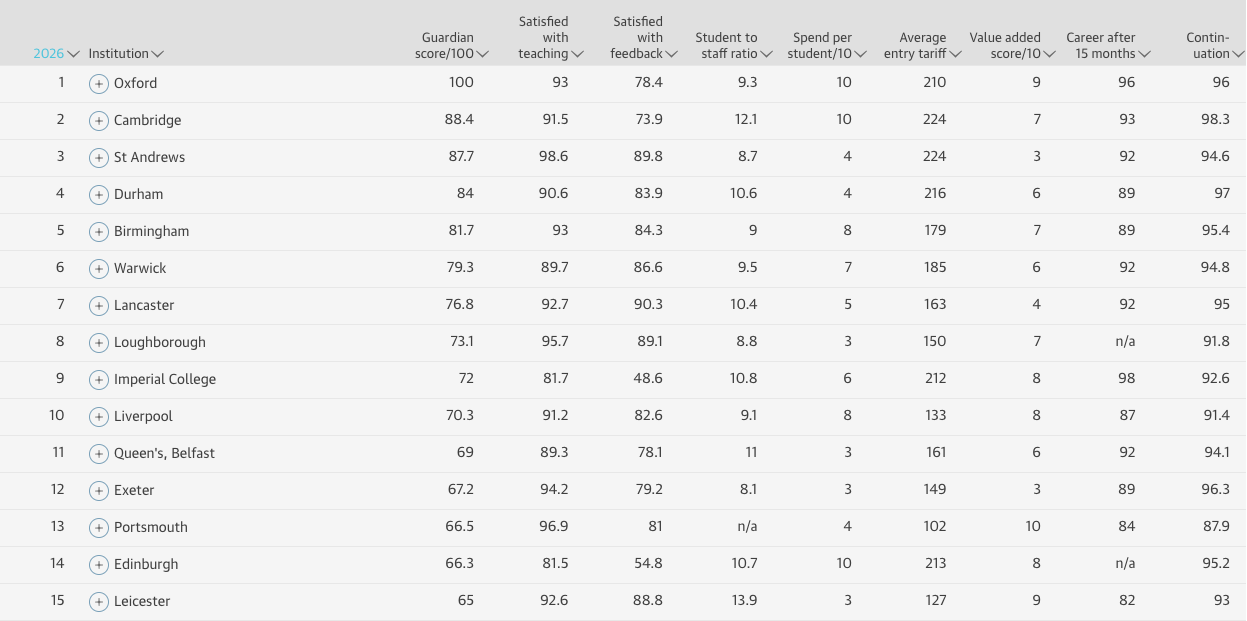
Task: Sort by Average entry tariff column
Action: tap(921, 46)
